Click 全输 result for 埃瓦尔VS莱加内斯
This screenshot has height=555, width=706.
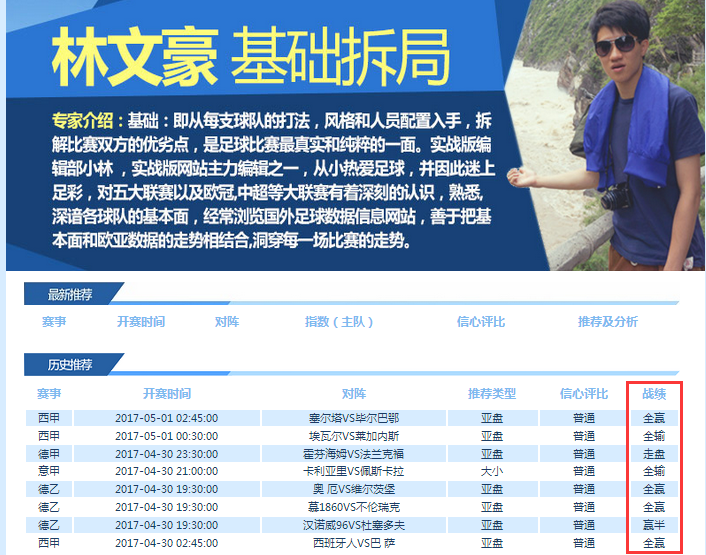pos(654,436)
